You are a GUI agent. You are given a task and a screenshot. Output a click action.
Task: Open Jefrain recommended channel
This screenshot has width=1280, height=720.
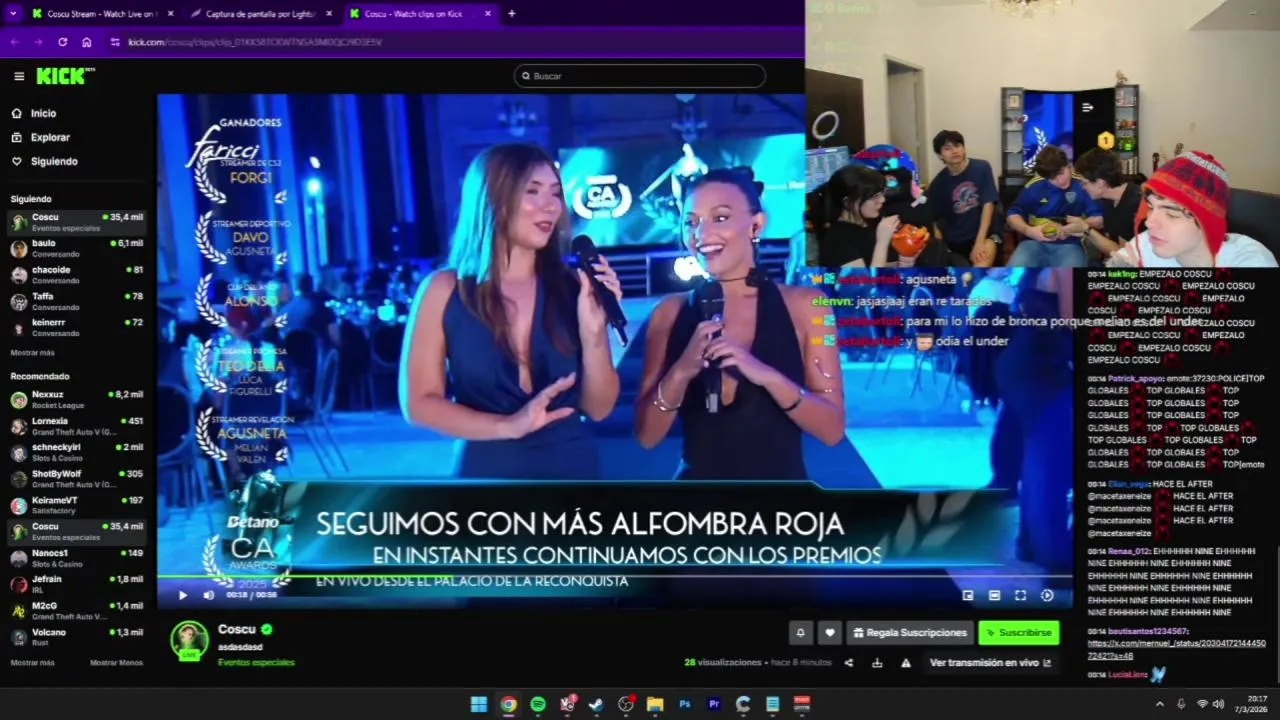tap(77, 584)
